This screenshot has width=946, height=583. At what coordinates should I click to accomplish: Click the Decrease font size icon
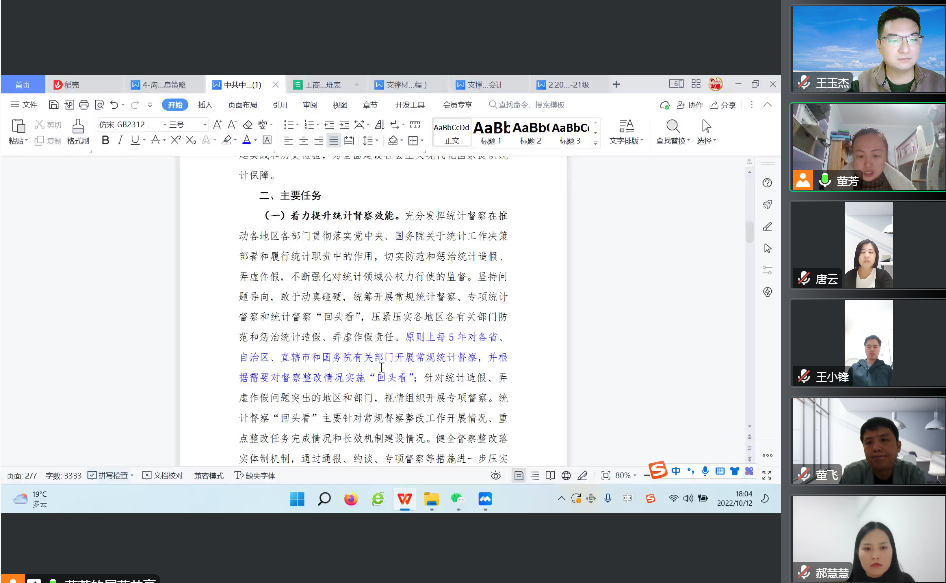pyautogui.click(x=232, y=124)
